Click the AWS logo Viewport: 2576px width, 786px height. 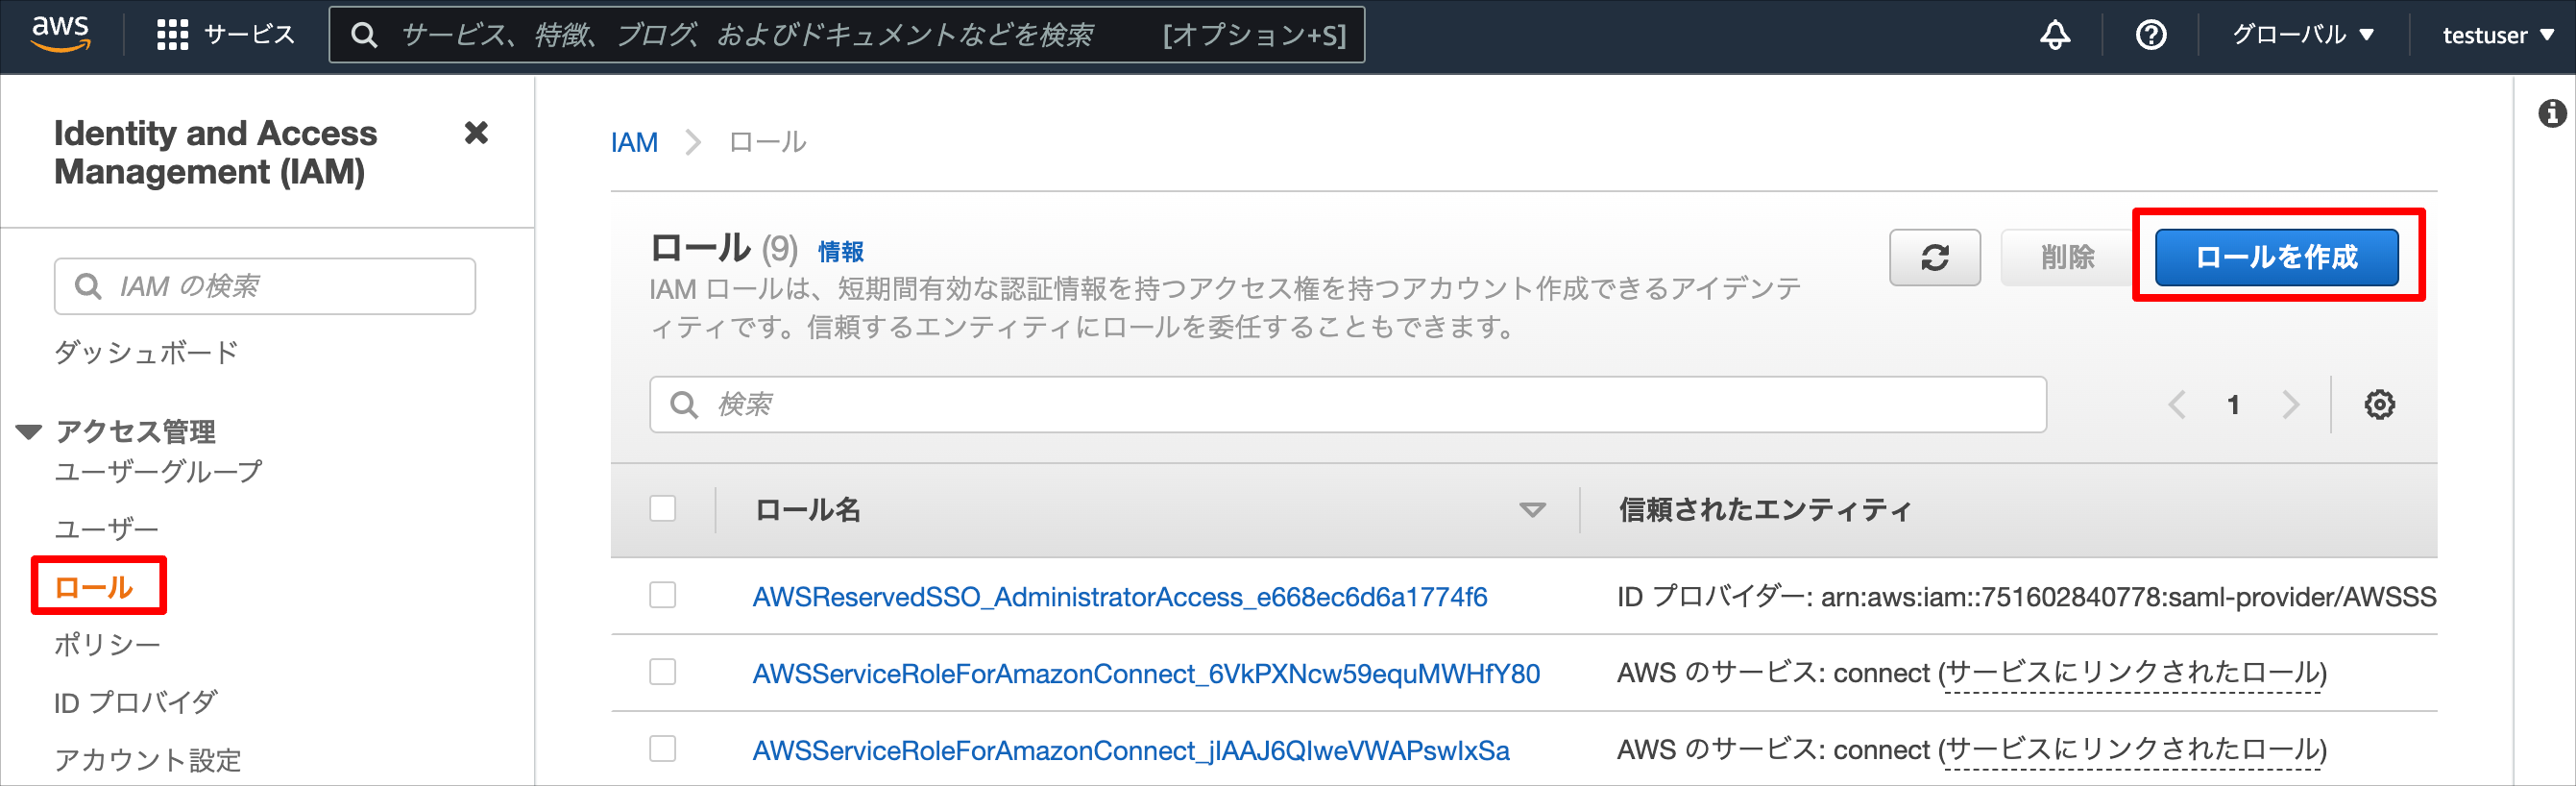click(60, 34)
